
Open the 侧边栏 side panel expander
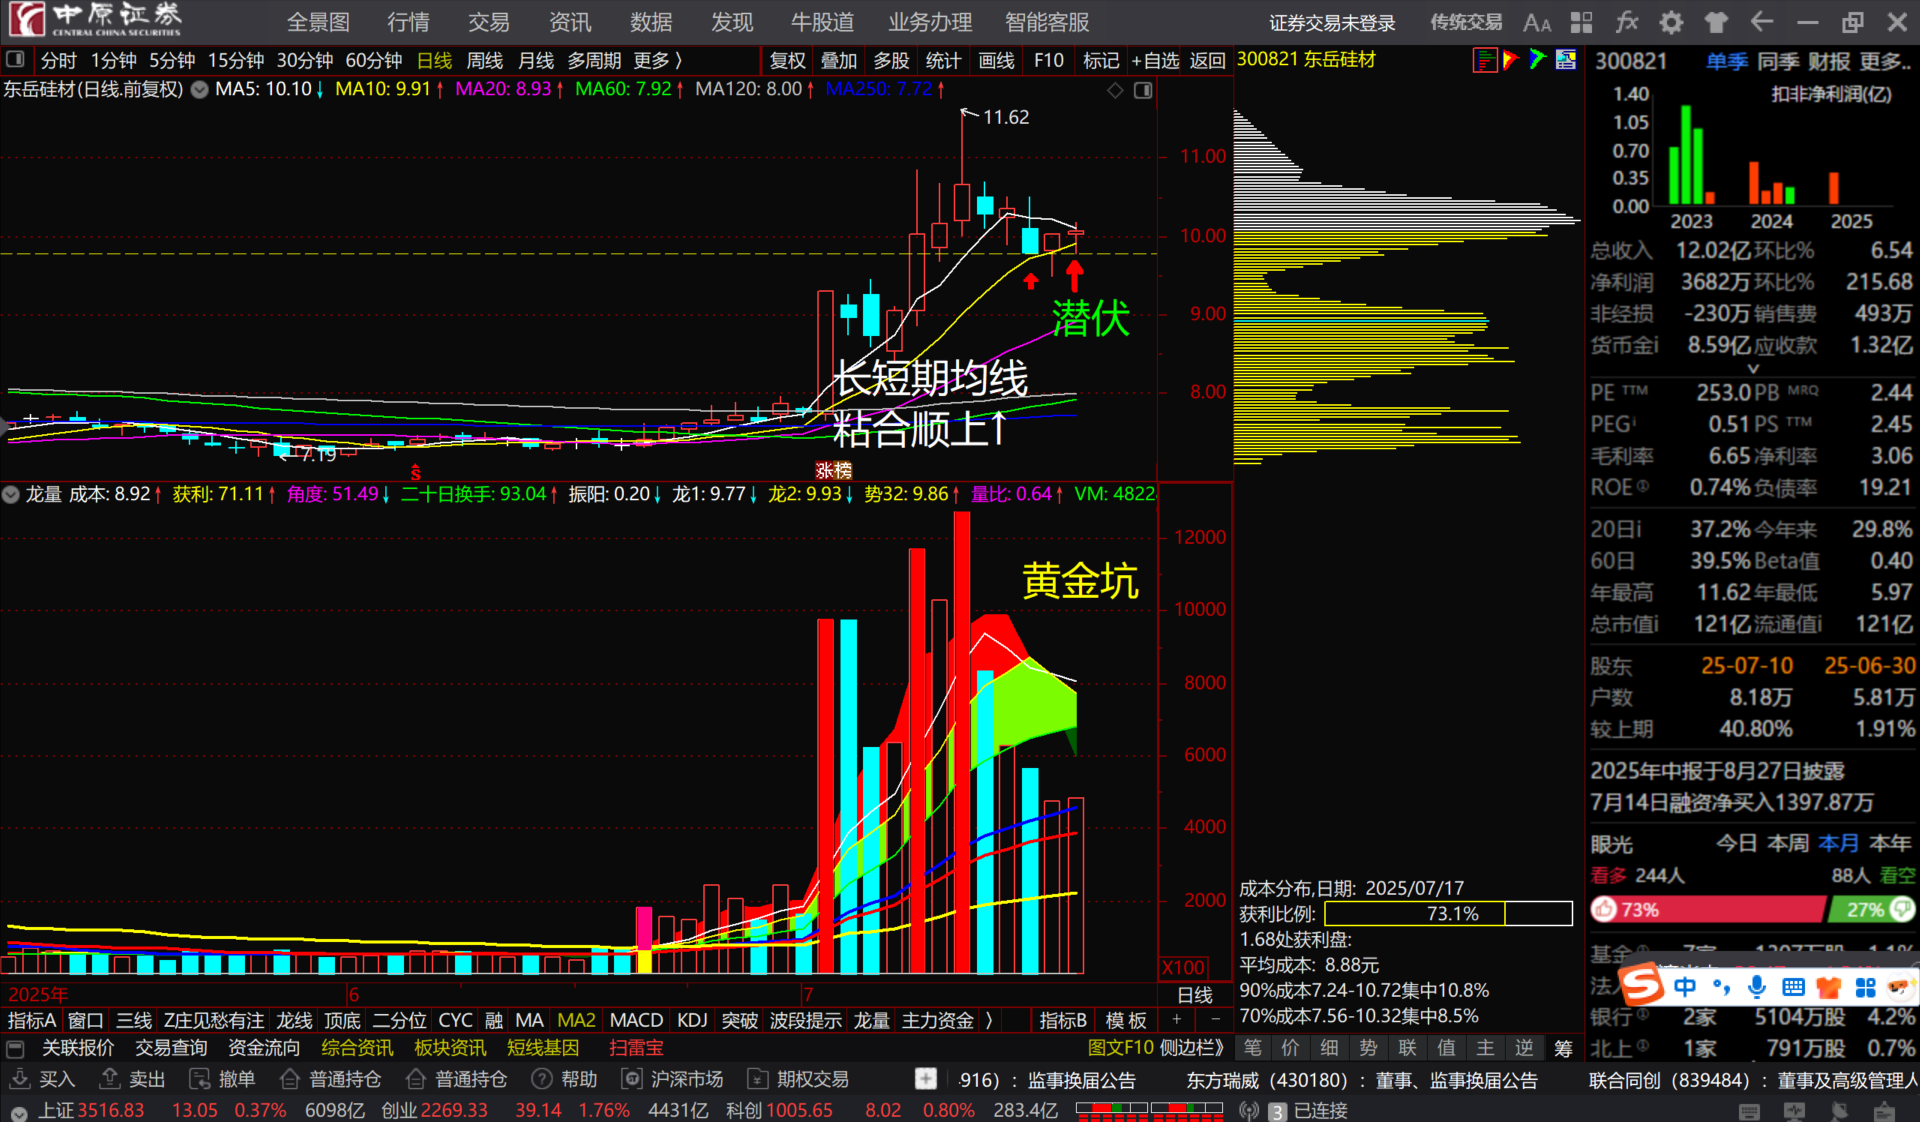point(1193,1048)
